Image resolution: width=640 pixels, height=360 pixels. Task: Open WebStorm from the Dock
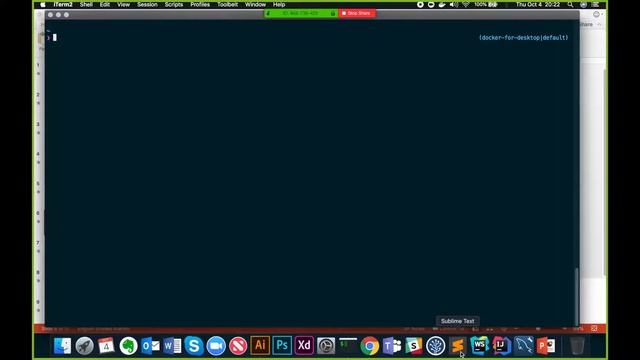click(480, 346)
